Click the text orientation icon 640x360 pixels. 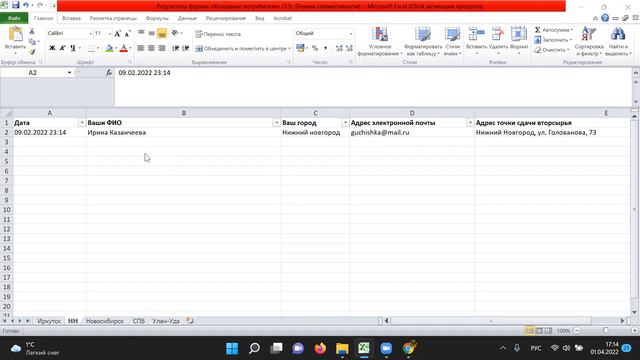175,33
